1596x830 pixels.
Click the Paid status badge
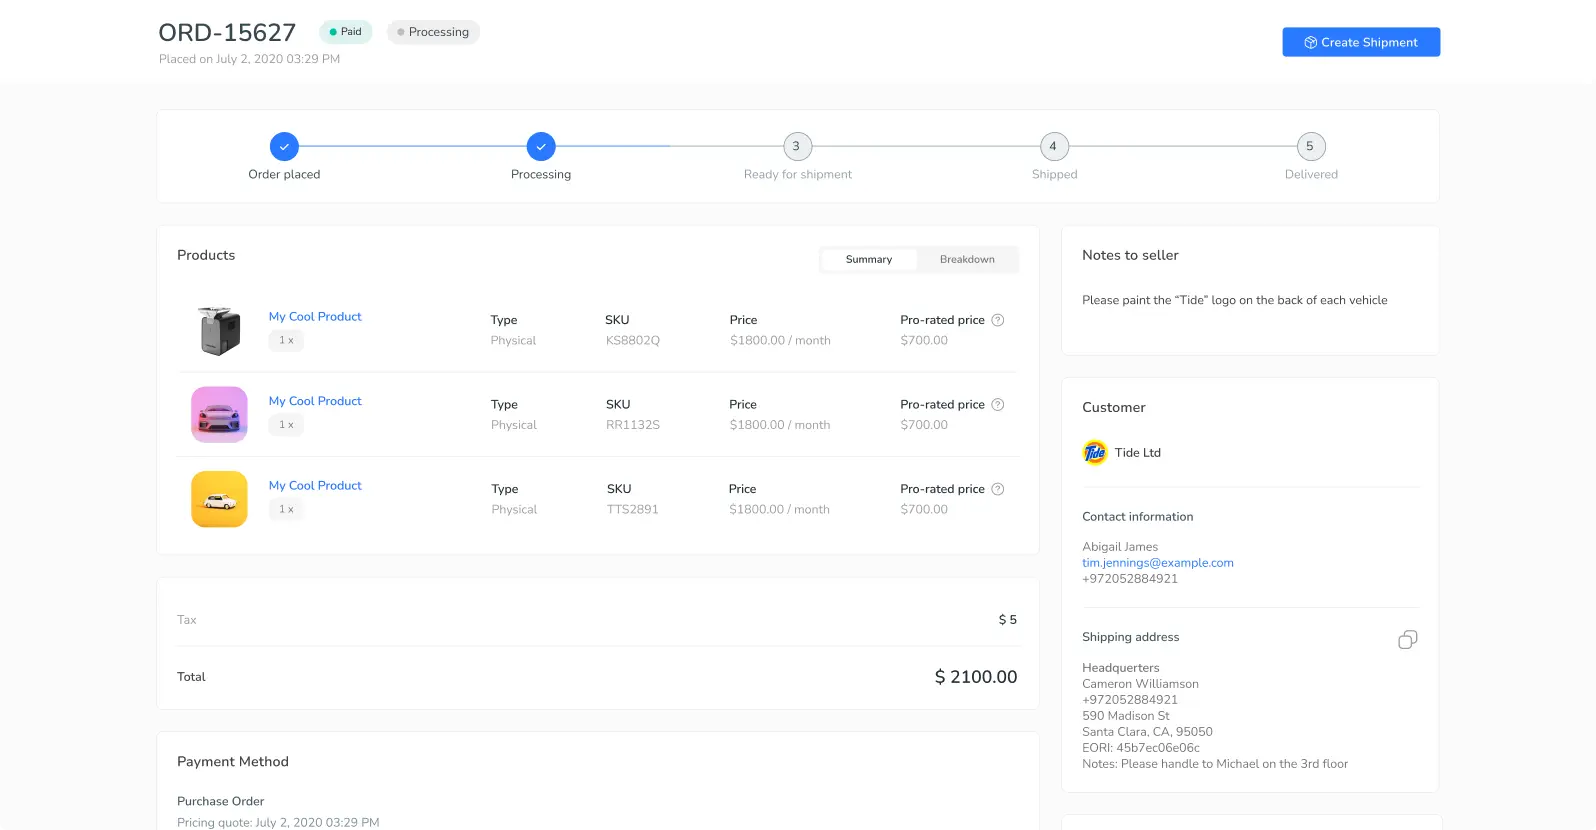point(346,32)
